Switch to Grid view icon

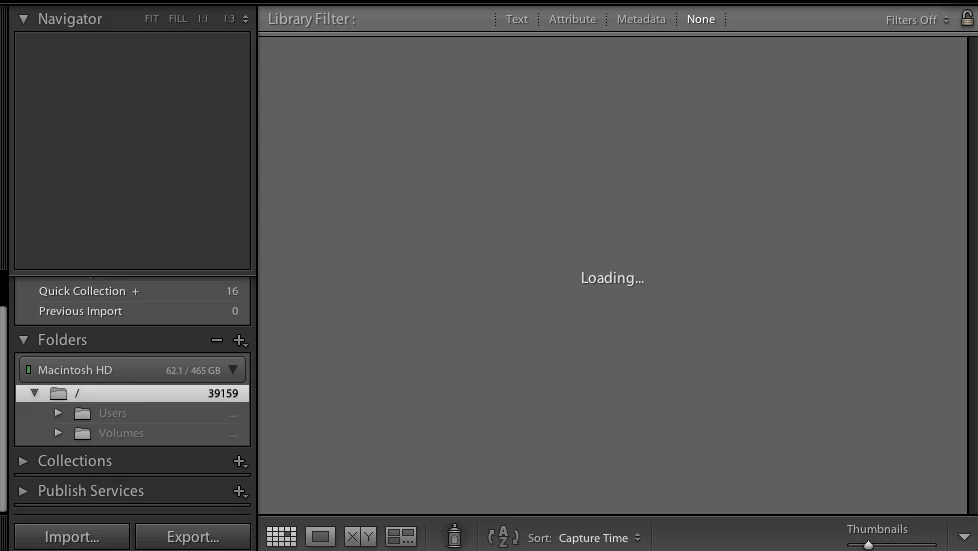tap(281, 537)
